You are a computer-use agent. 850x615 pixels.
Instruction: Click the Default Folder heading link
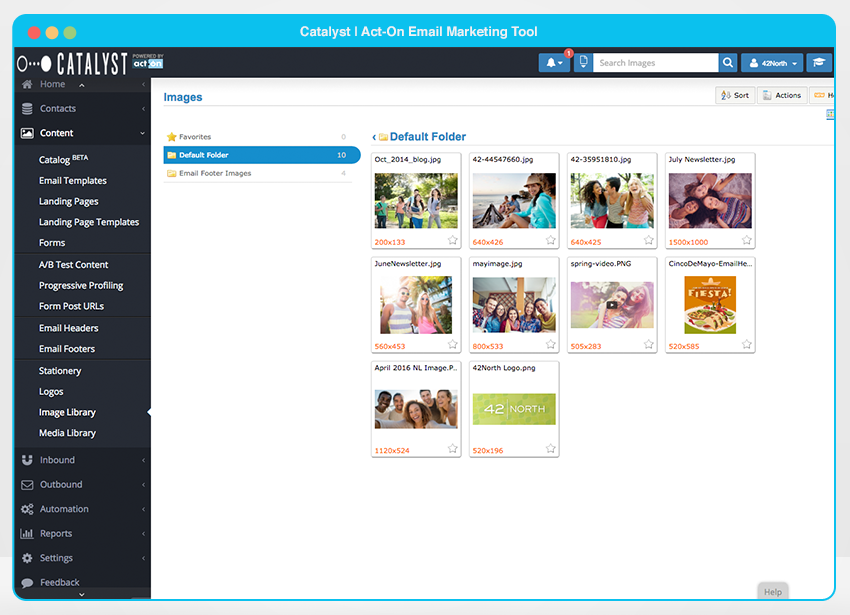[428, 137]
